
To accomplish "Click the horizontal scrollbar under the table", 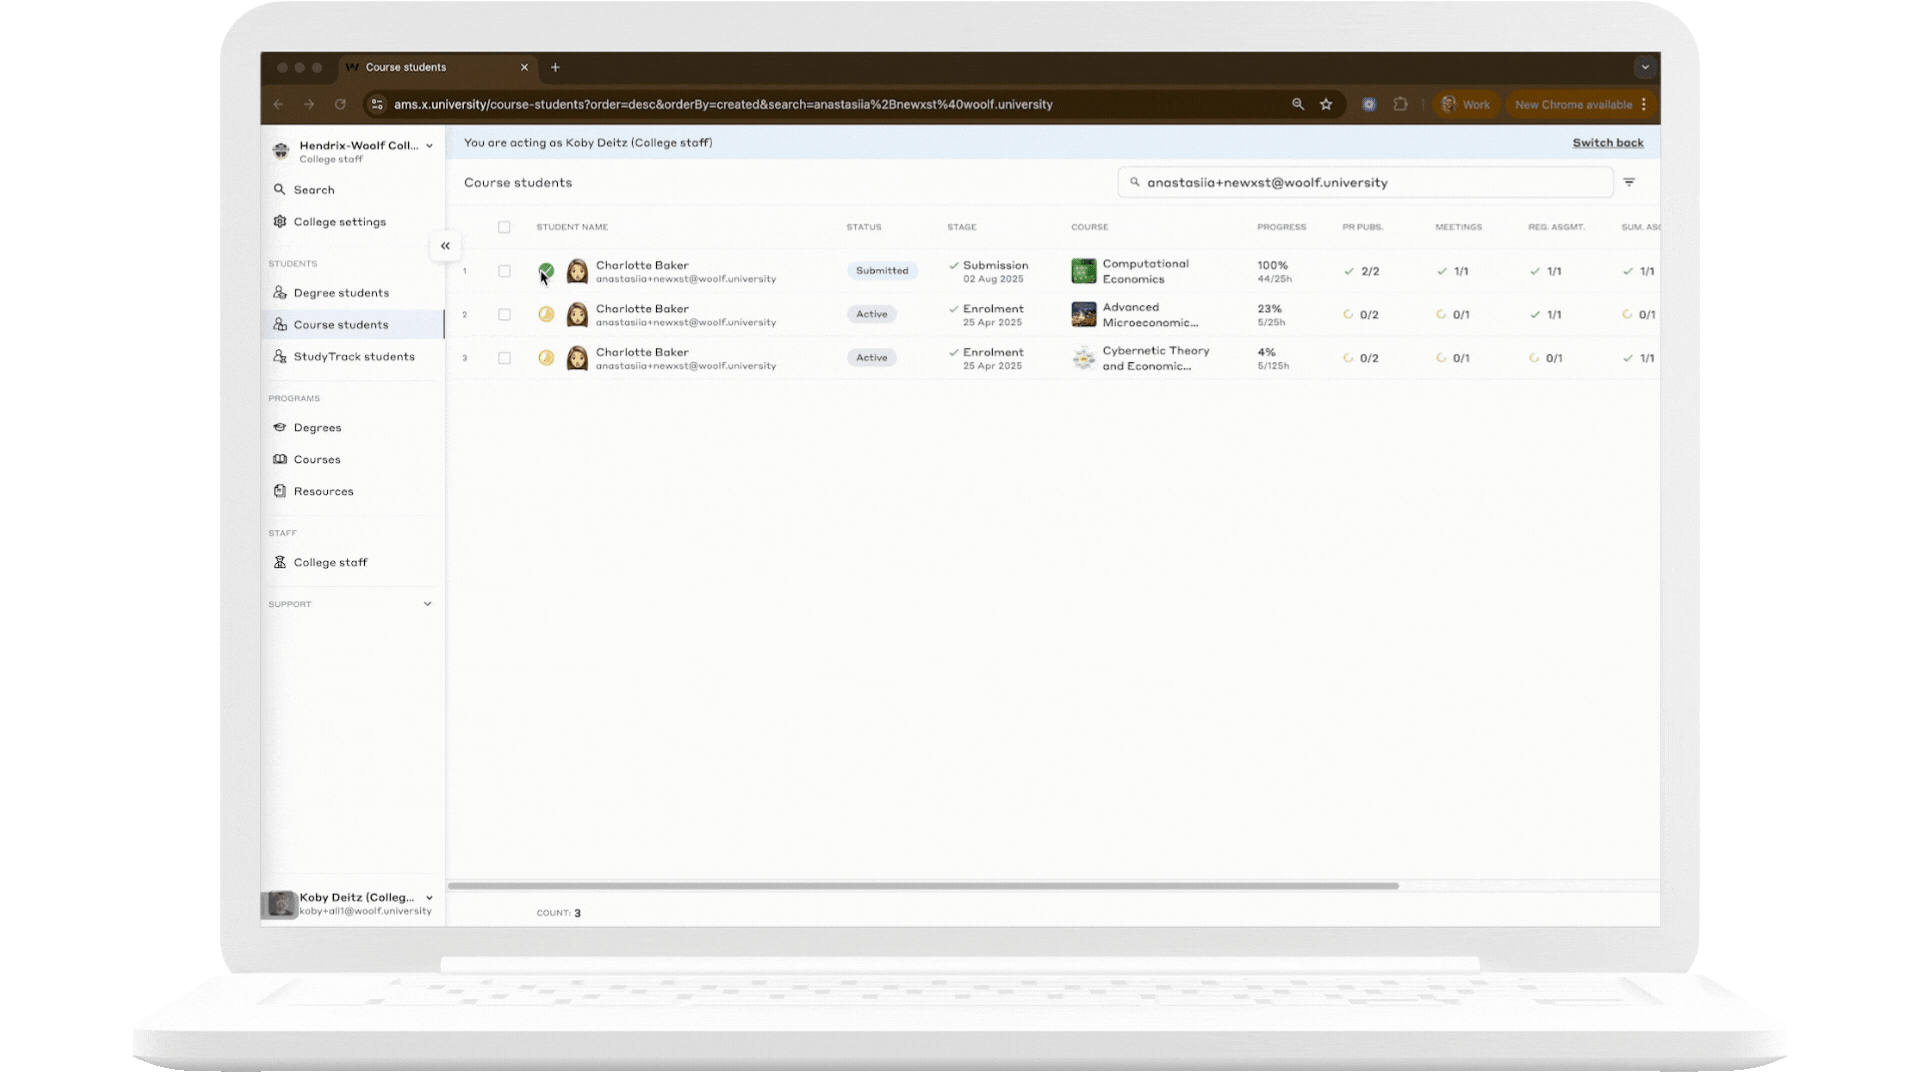I will (922, 886).
